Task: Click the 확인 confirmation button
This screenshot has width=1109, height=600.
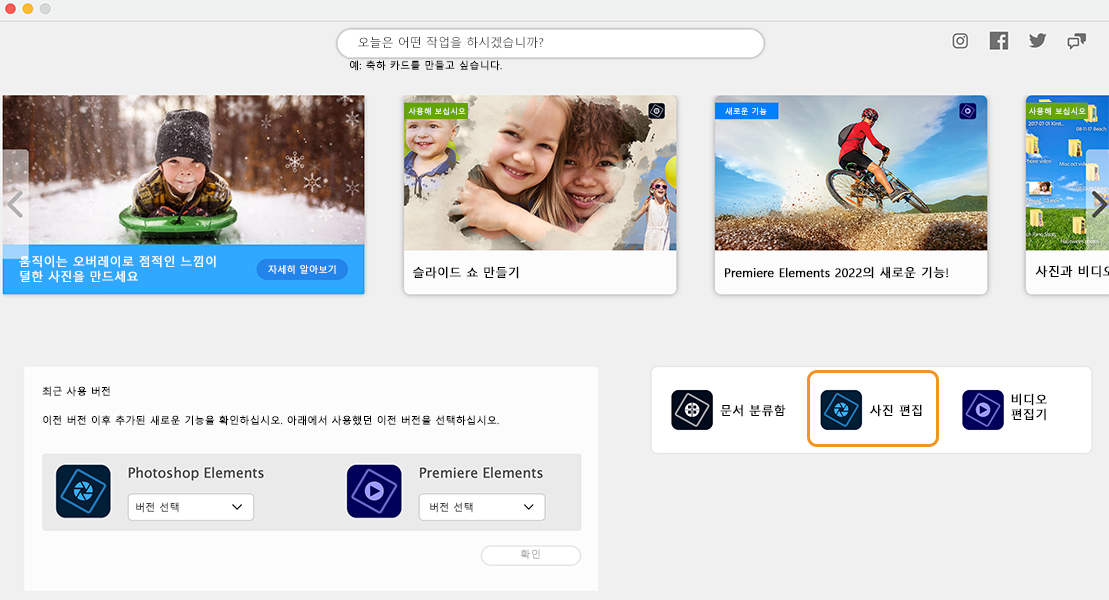Action: pyautogui.click(x=530, y=555)
